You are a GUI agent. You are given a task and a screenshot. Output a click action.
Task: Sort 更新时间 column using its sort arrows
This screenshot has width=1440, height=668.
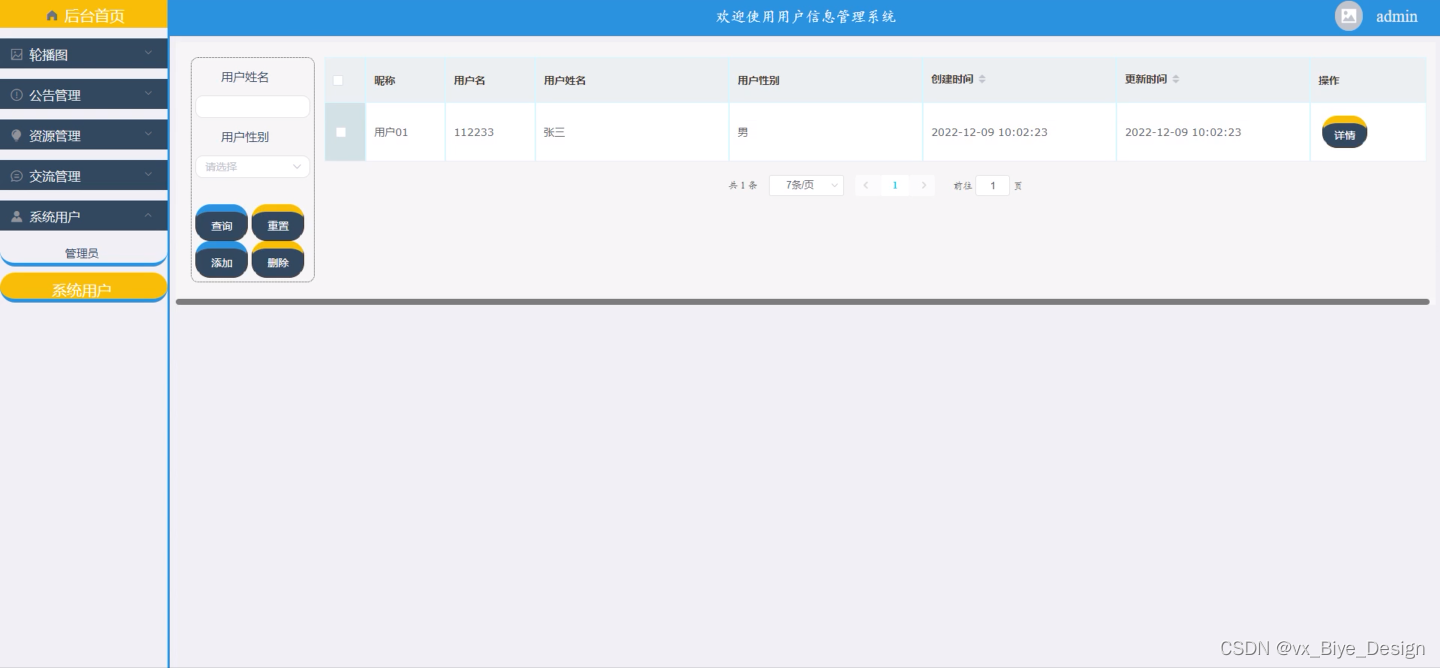pos(1176,79)
